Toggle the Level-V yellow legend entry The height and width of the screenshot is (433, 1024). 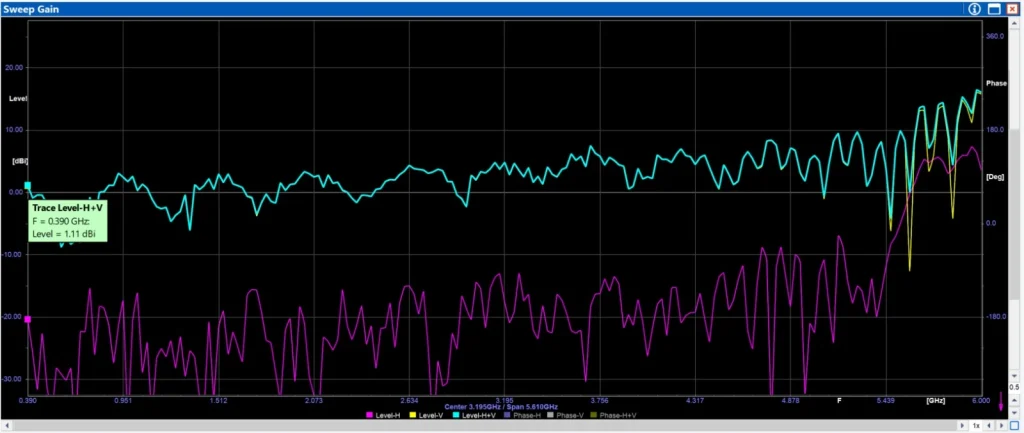[426, 415]
